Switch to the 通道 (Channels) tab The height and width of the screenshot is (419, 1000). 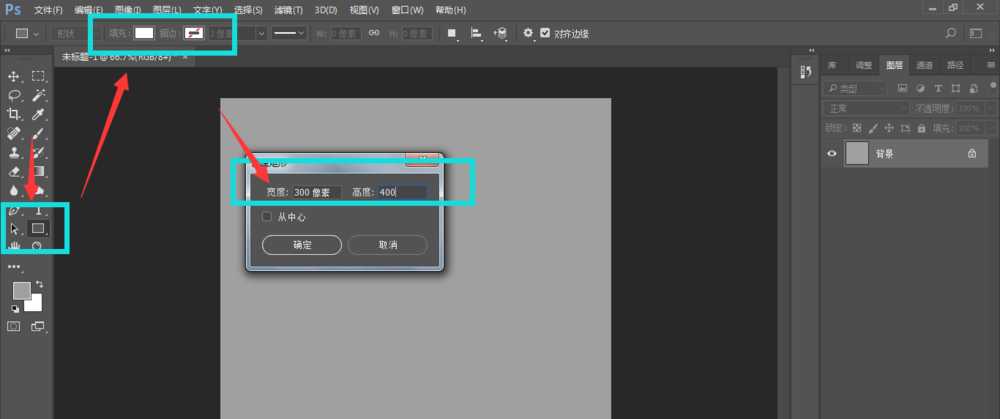[x=925, y=66]
